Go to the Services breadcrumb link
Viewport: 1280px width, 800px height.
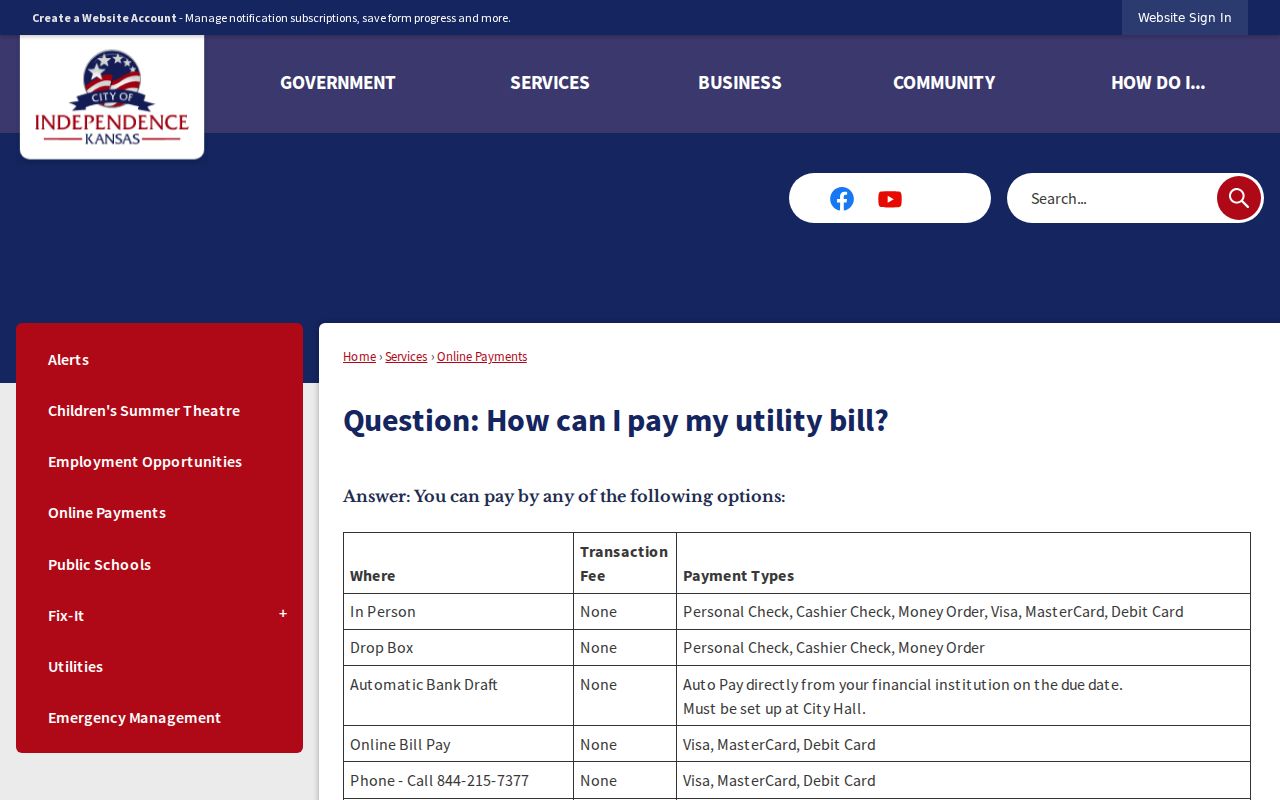(406, 357)
